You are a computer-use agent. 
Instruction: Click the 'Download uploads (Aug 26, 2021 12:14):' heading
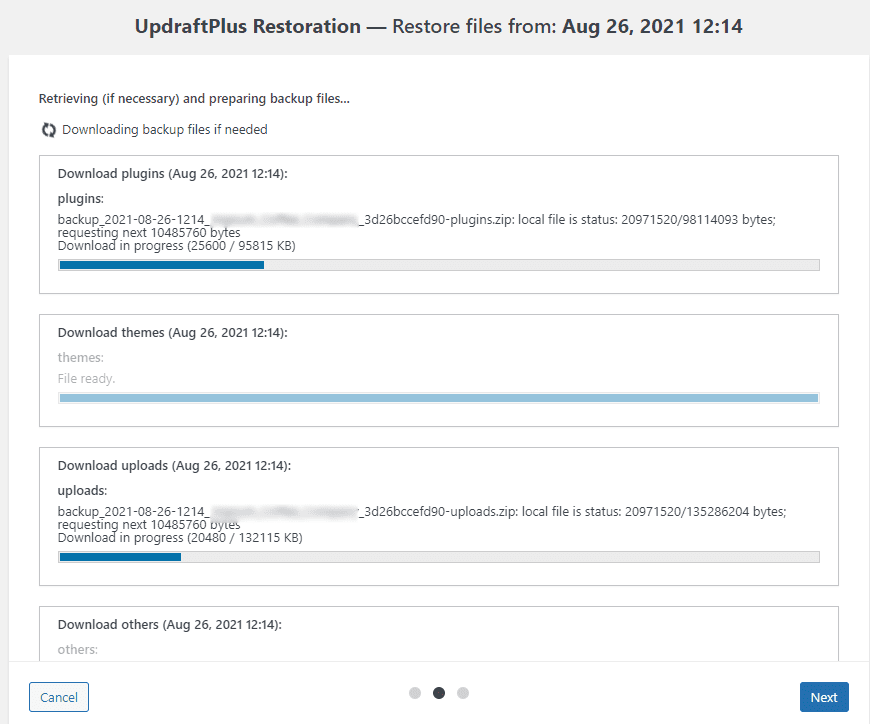coord(174,465)
